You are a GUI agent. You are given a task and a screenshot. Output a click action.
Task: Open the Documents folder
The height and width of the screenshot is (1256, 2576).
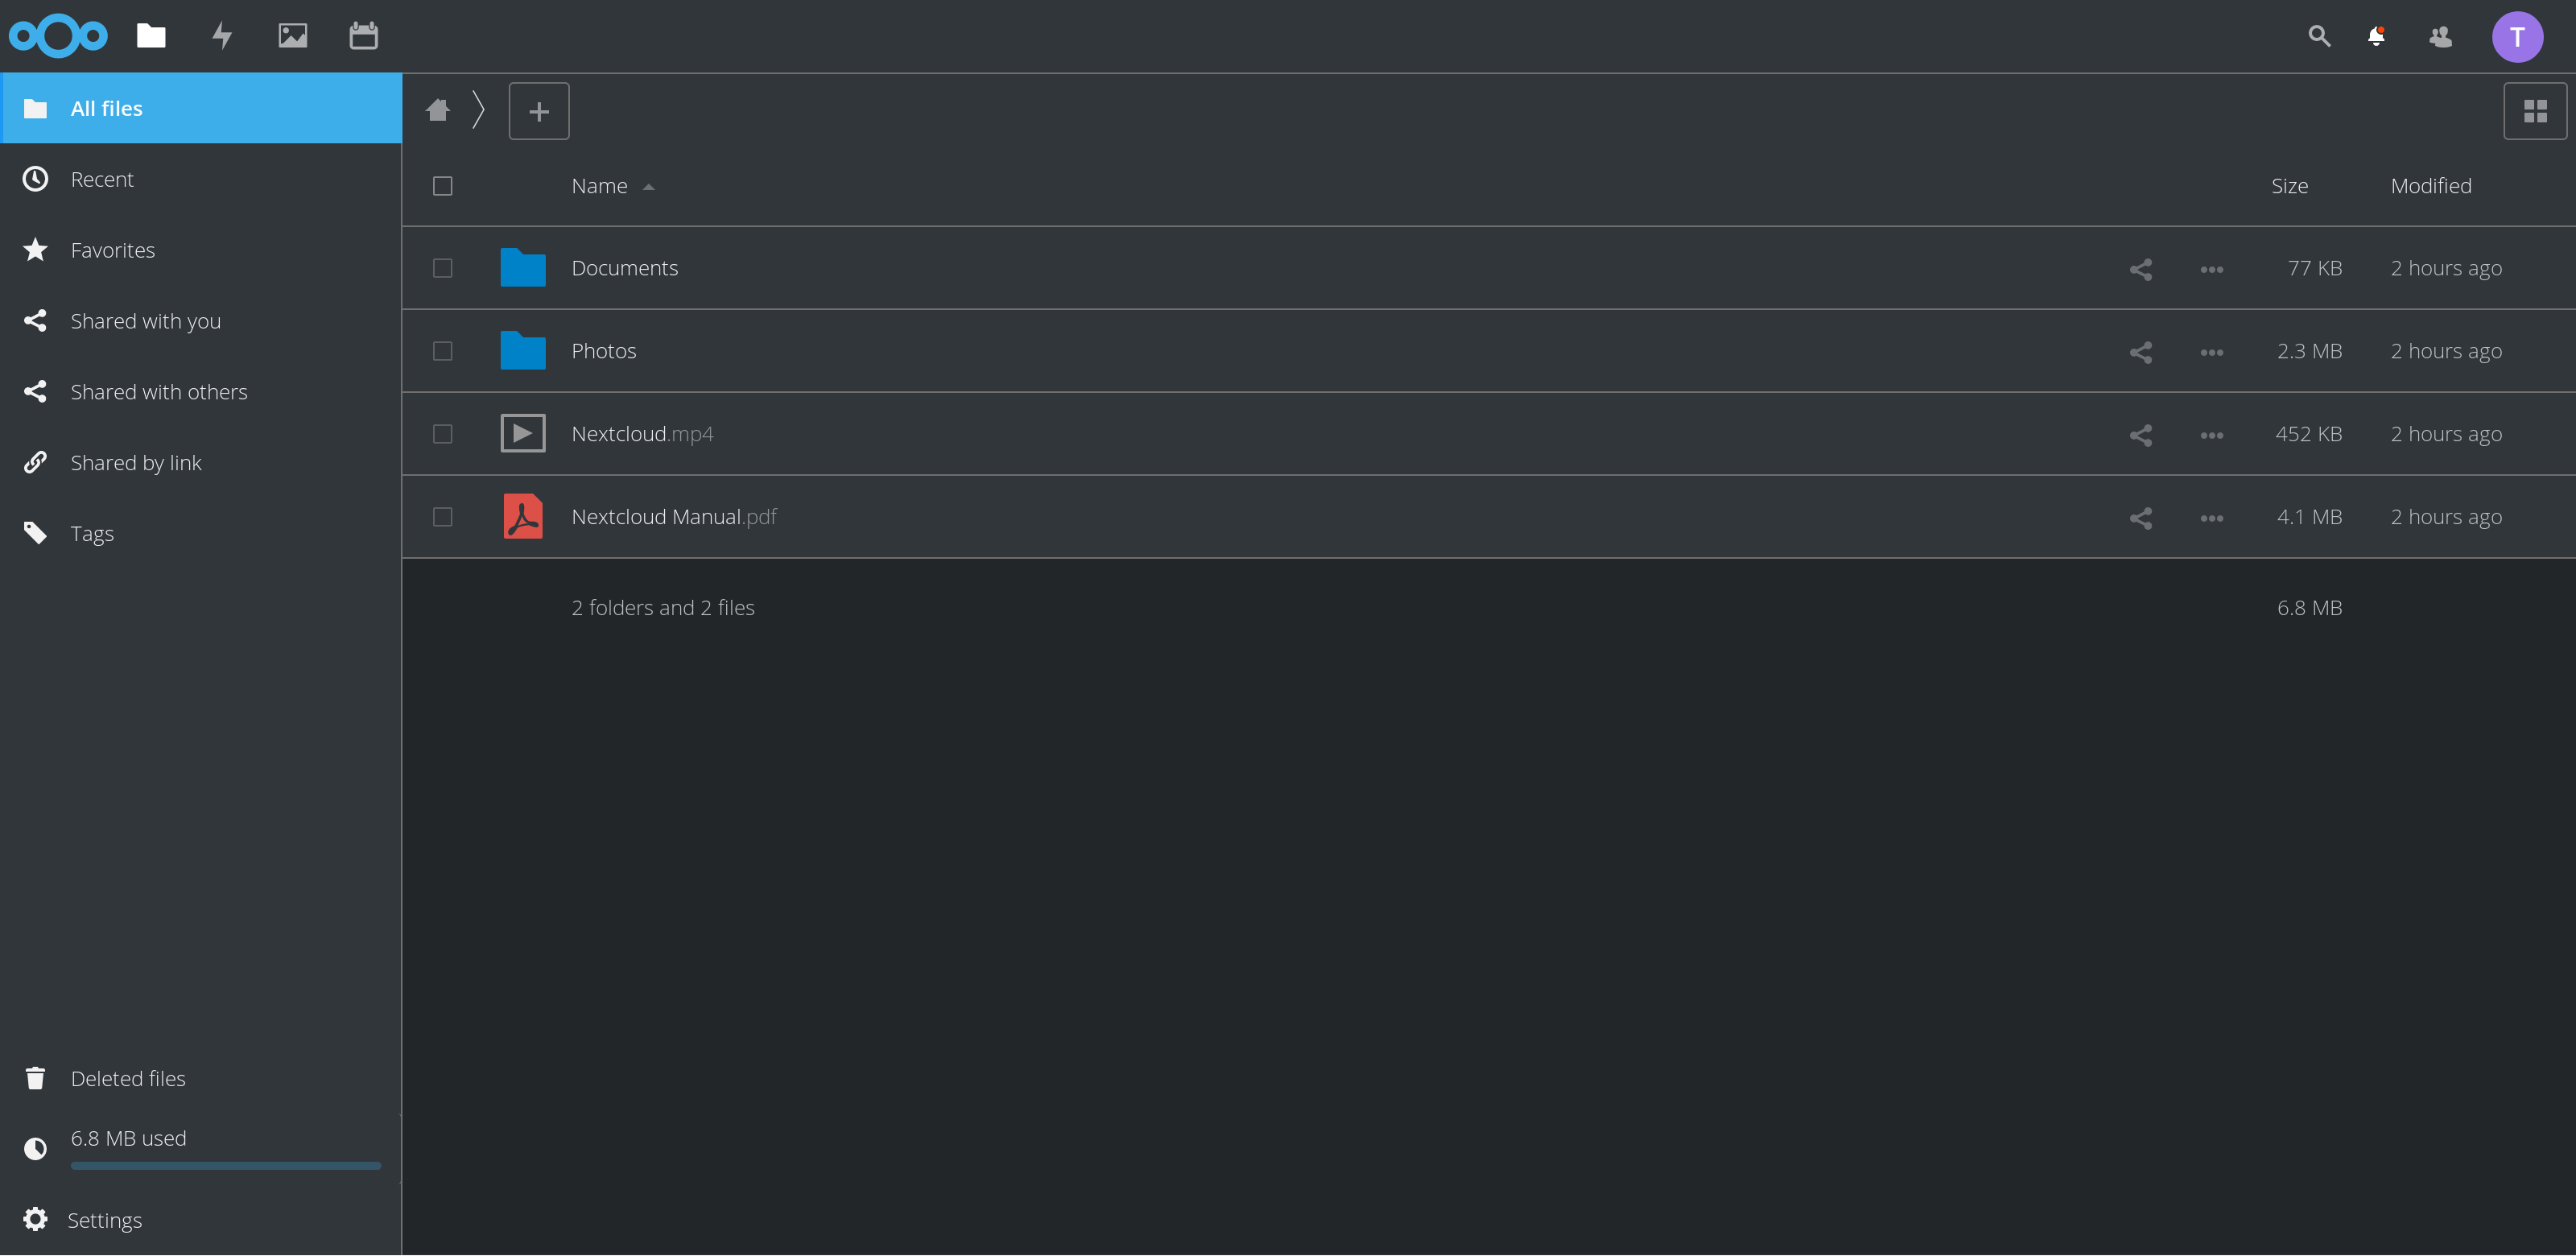624,268
